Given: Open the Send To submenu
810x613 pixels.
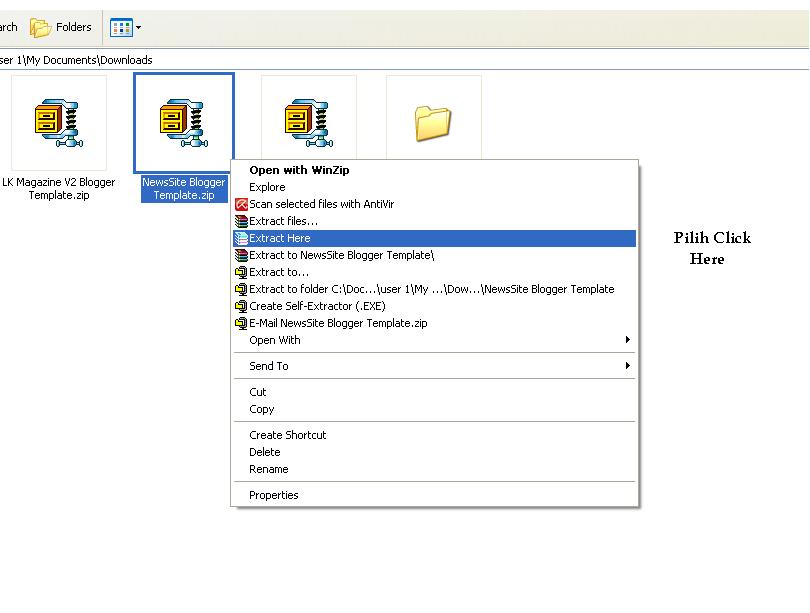Looking at the screenshot, I should tap(434, 366).
